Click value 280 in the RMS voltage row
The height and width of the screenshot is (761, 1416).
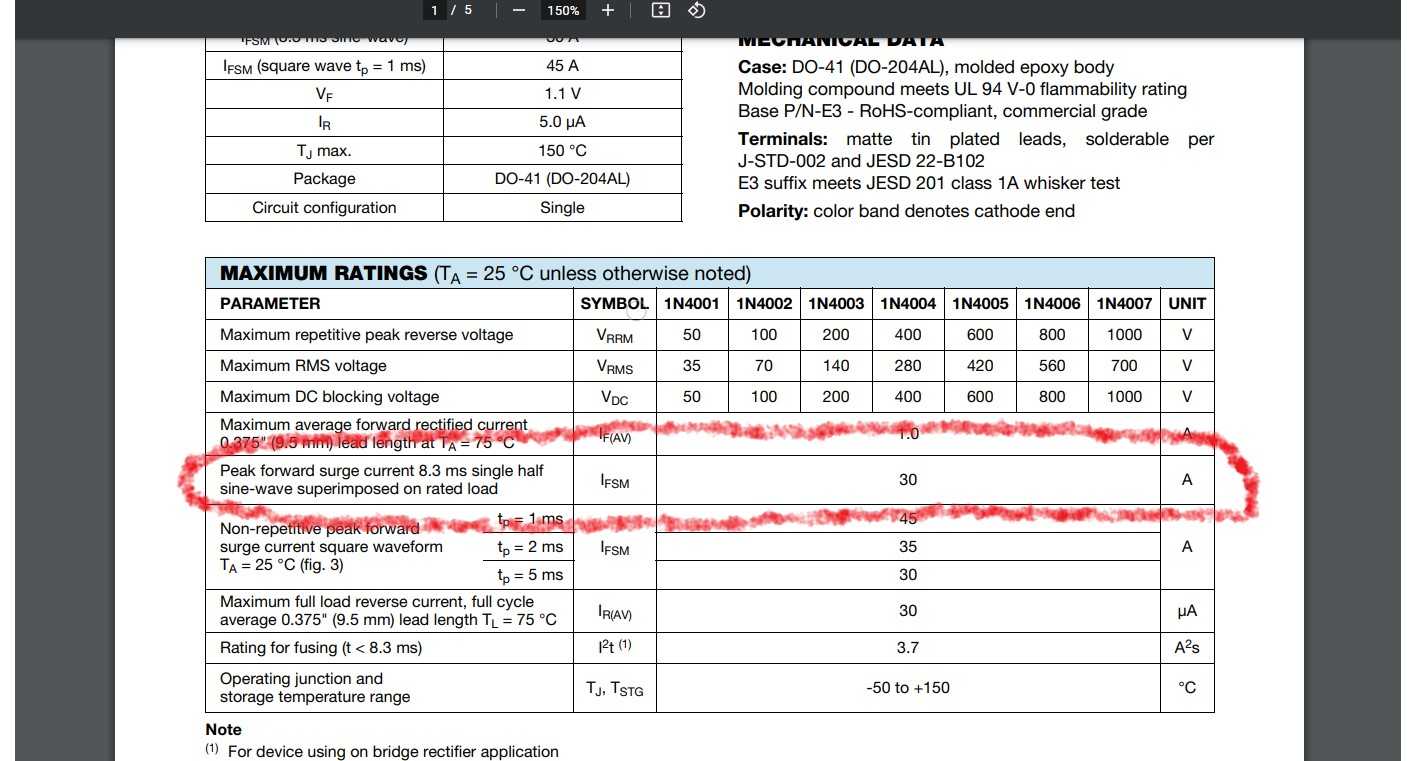[908, 366]
